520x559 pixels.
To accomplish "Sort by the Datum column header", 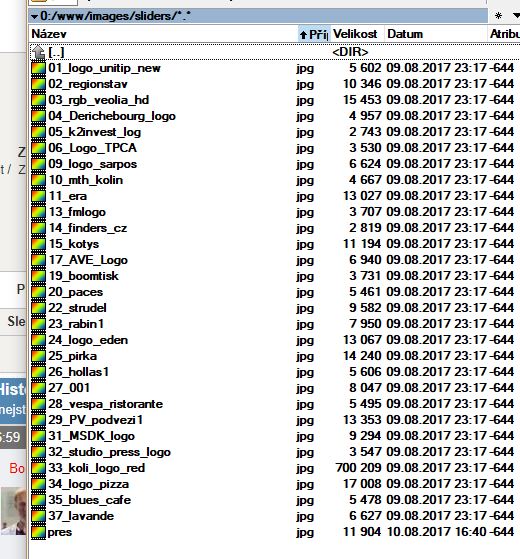I will pos(436,34).
